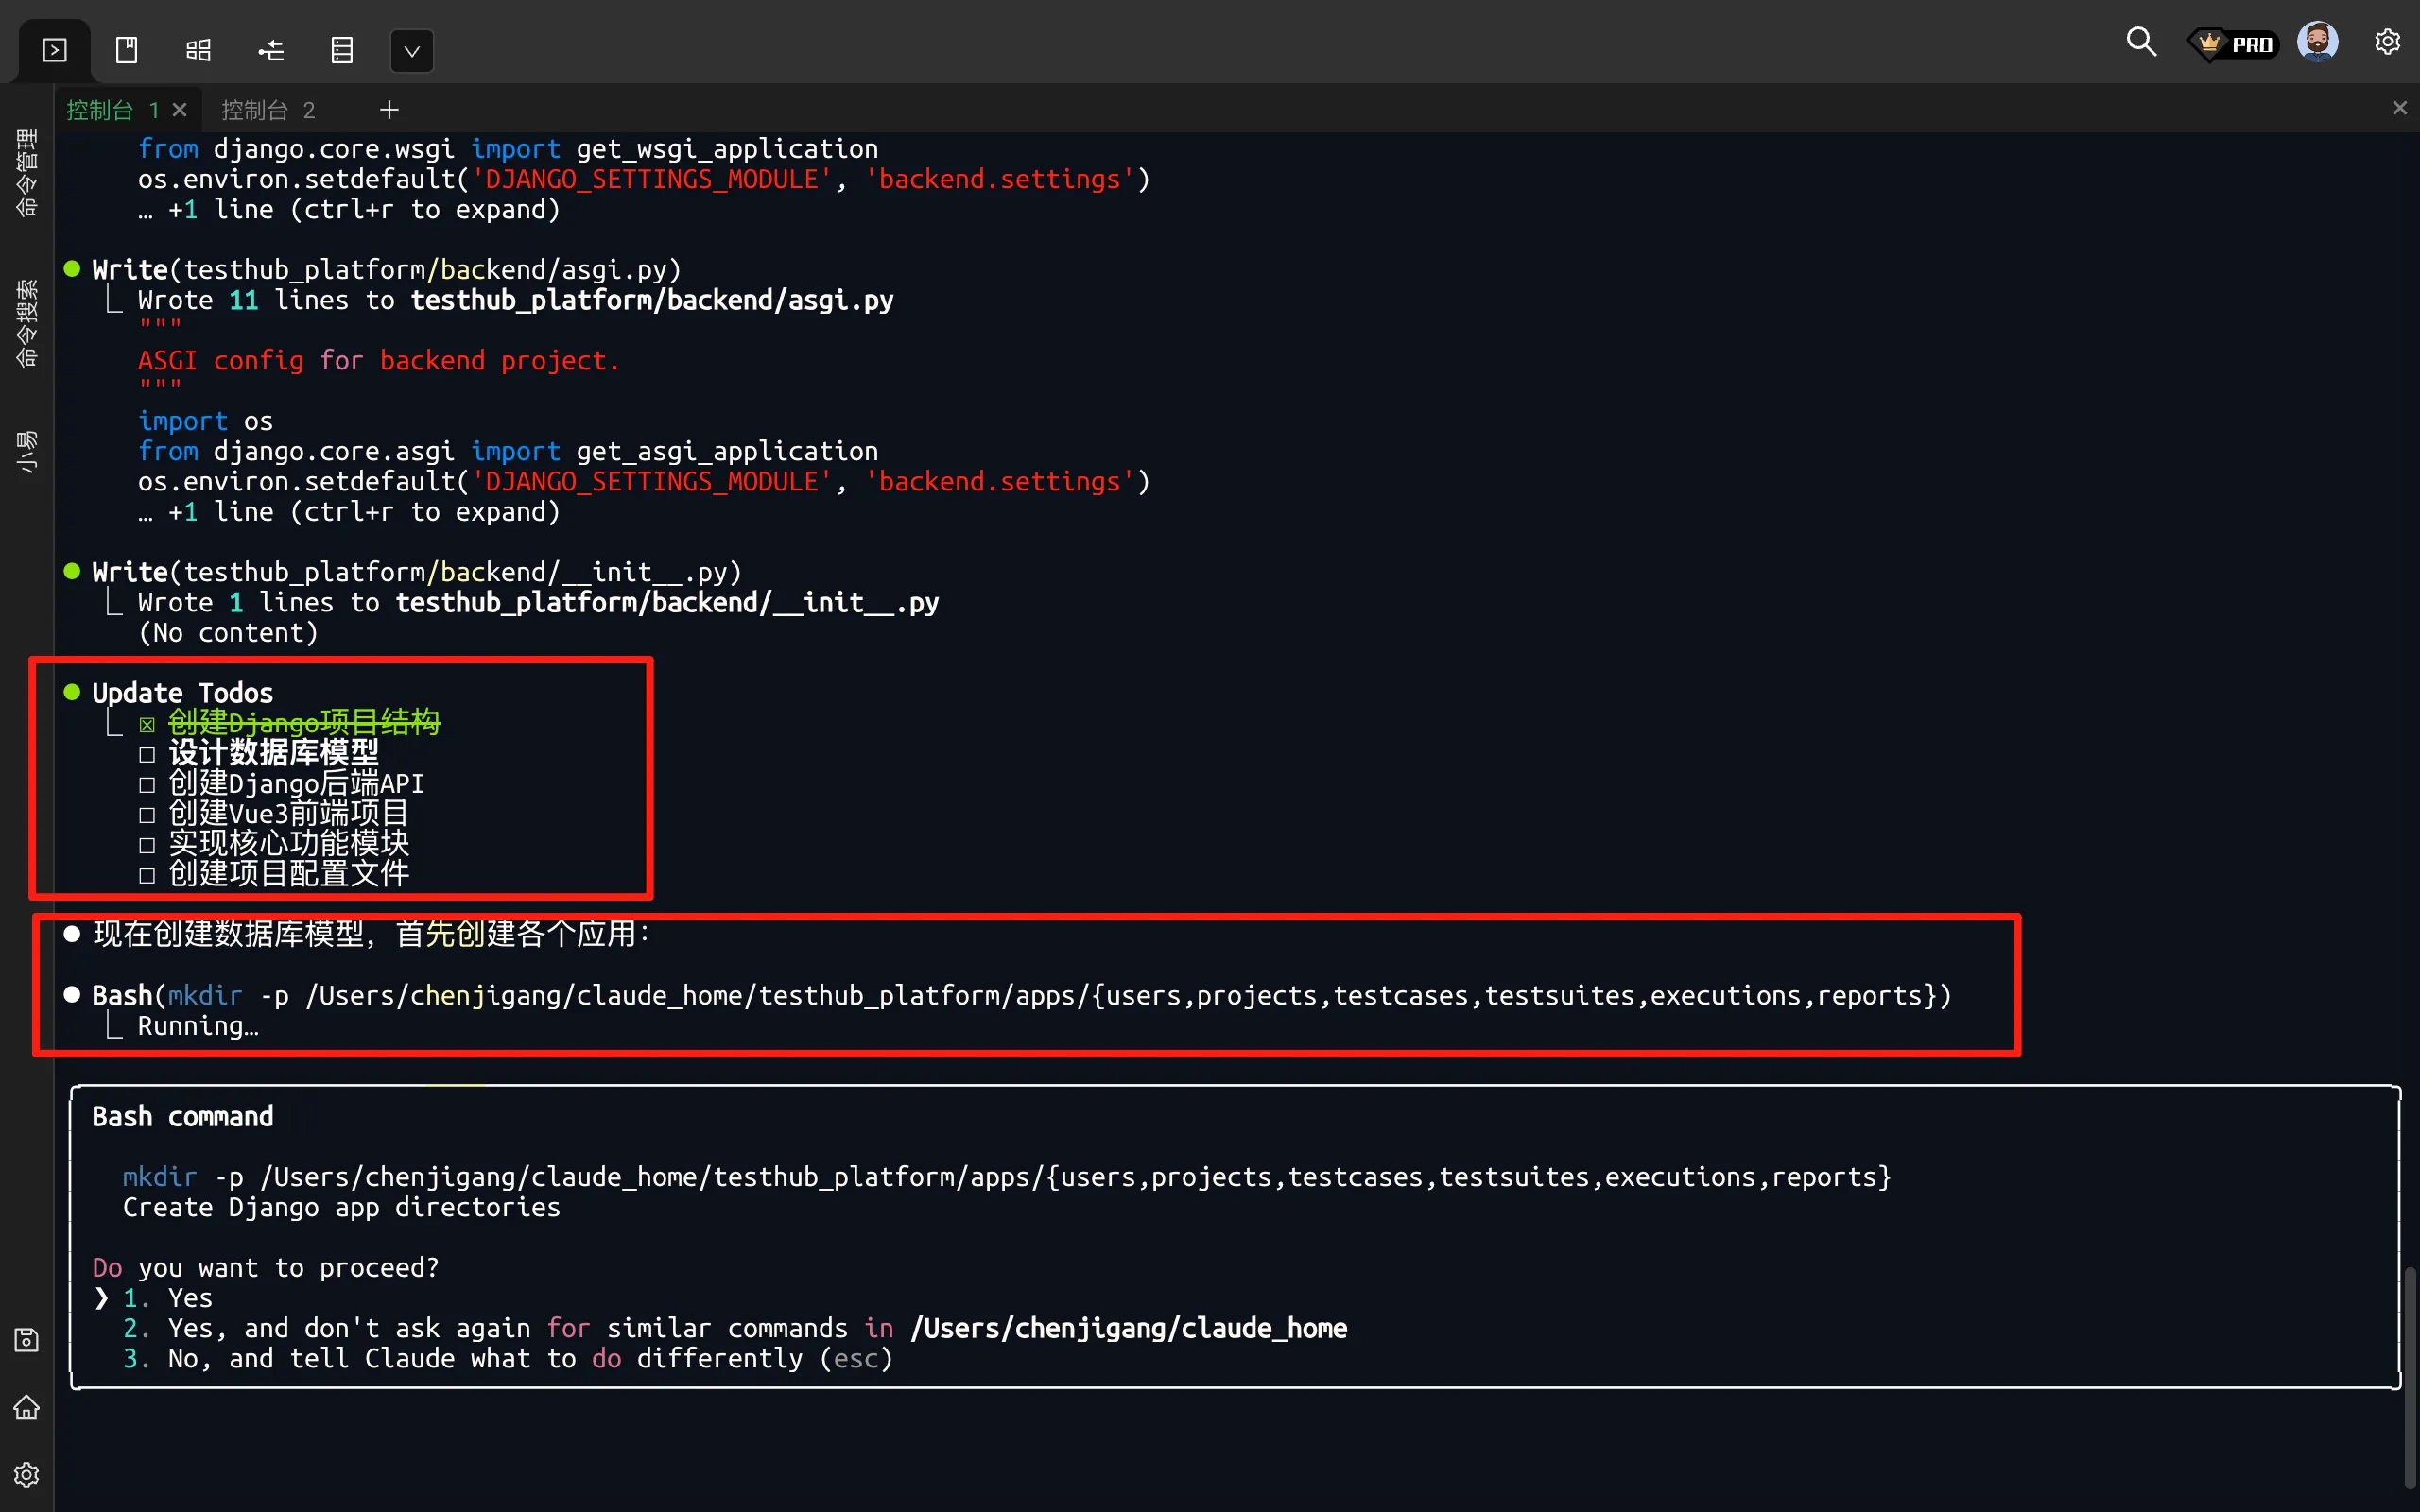Toggle the 创建Vue3前端项目 todo checkbox
Image resolution: width=2420 pixels, height=1512 pixels.
[147, 815]
